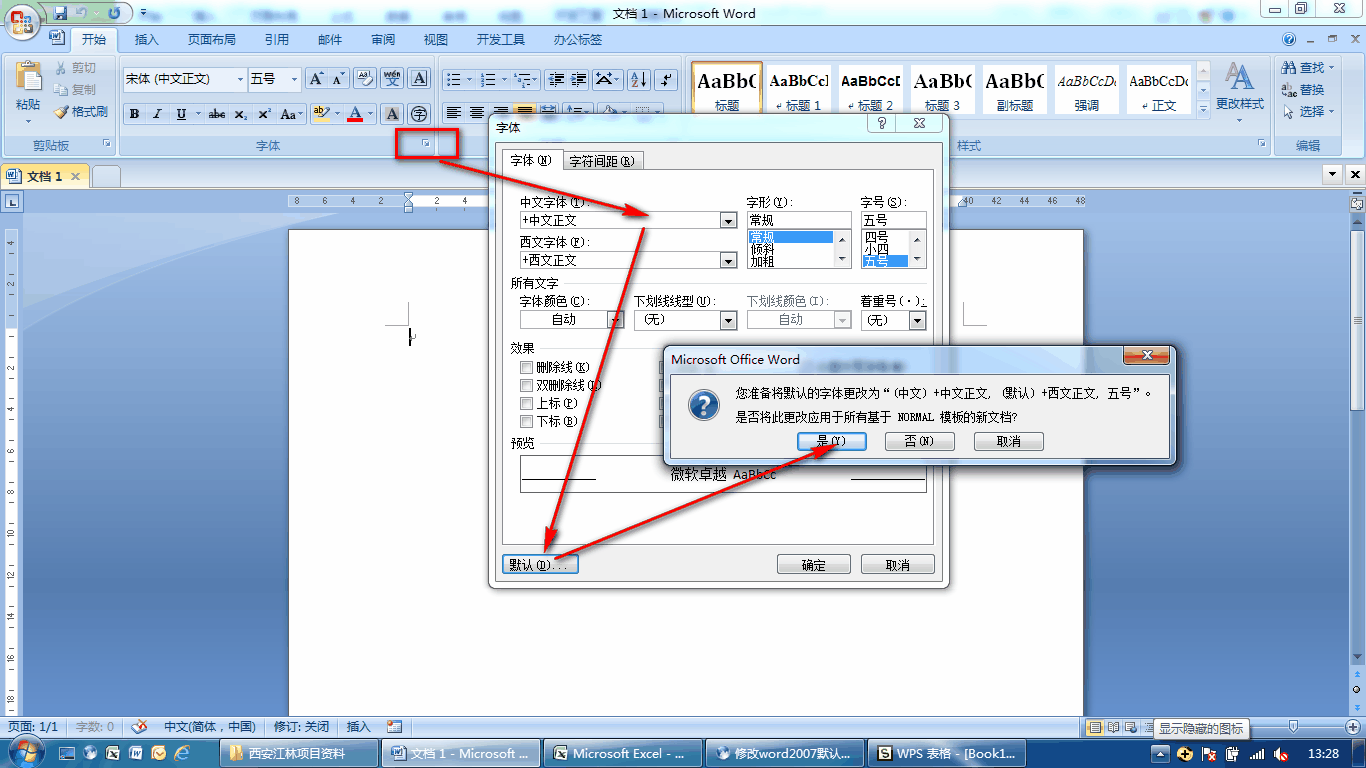This screenshot has width=1366, height=768.
Task: Open the 下划线线型 dropdown
Action: 728,320
